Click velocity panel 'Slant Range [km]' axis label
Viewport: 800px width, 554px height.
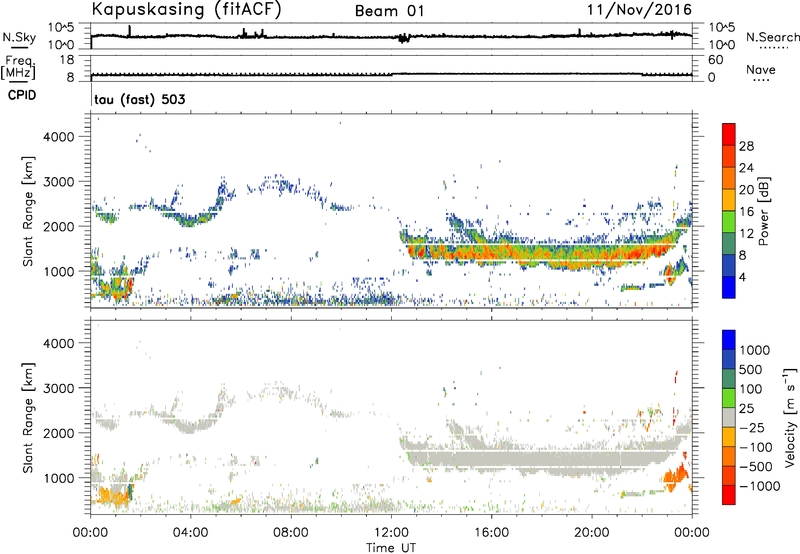[x=28, y=418]
